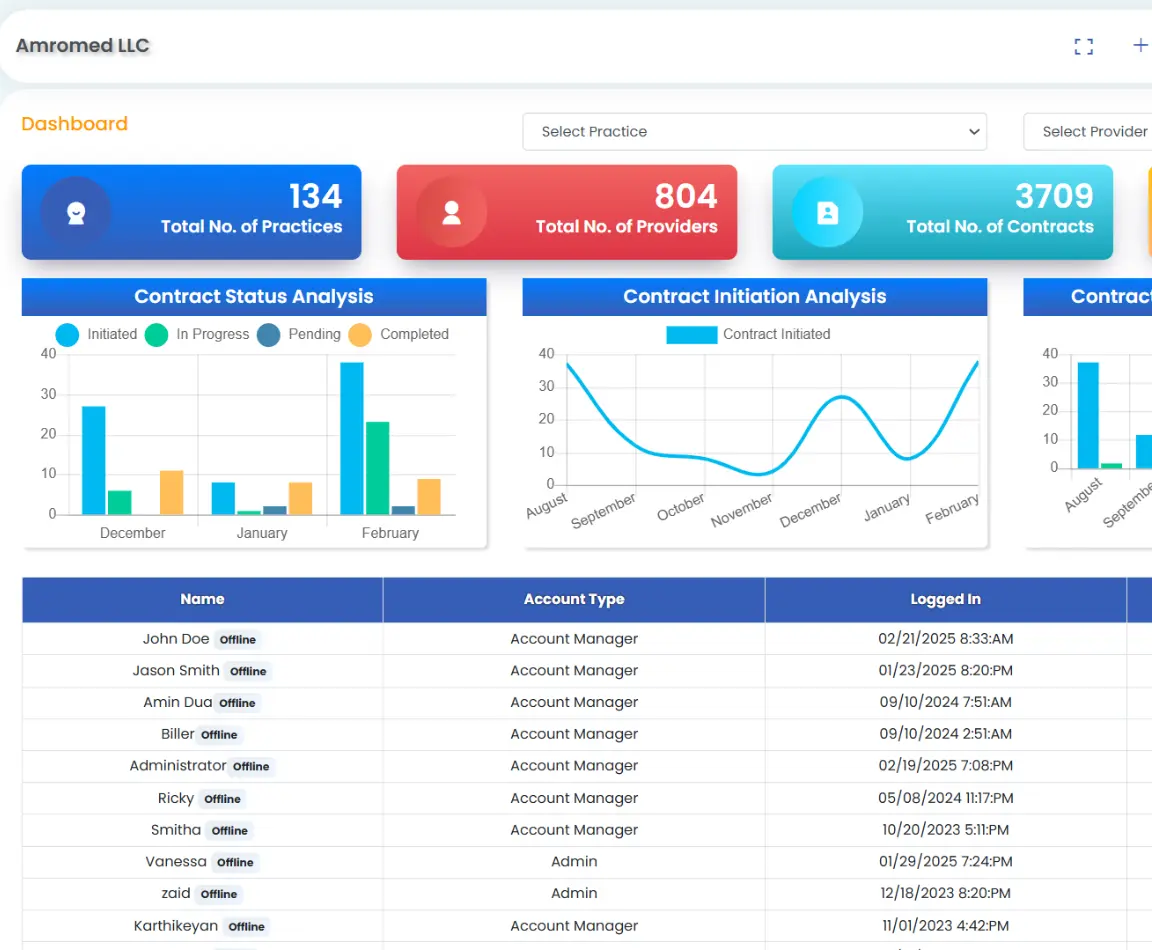
Task: Click the Total No. of Providers person icon
Action: (451, 212)
